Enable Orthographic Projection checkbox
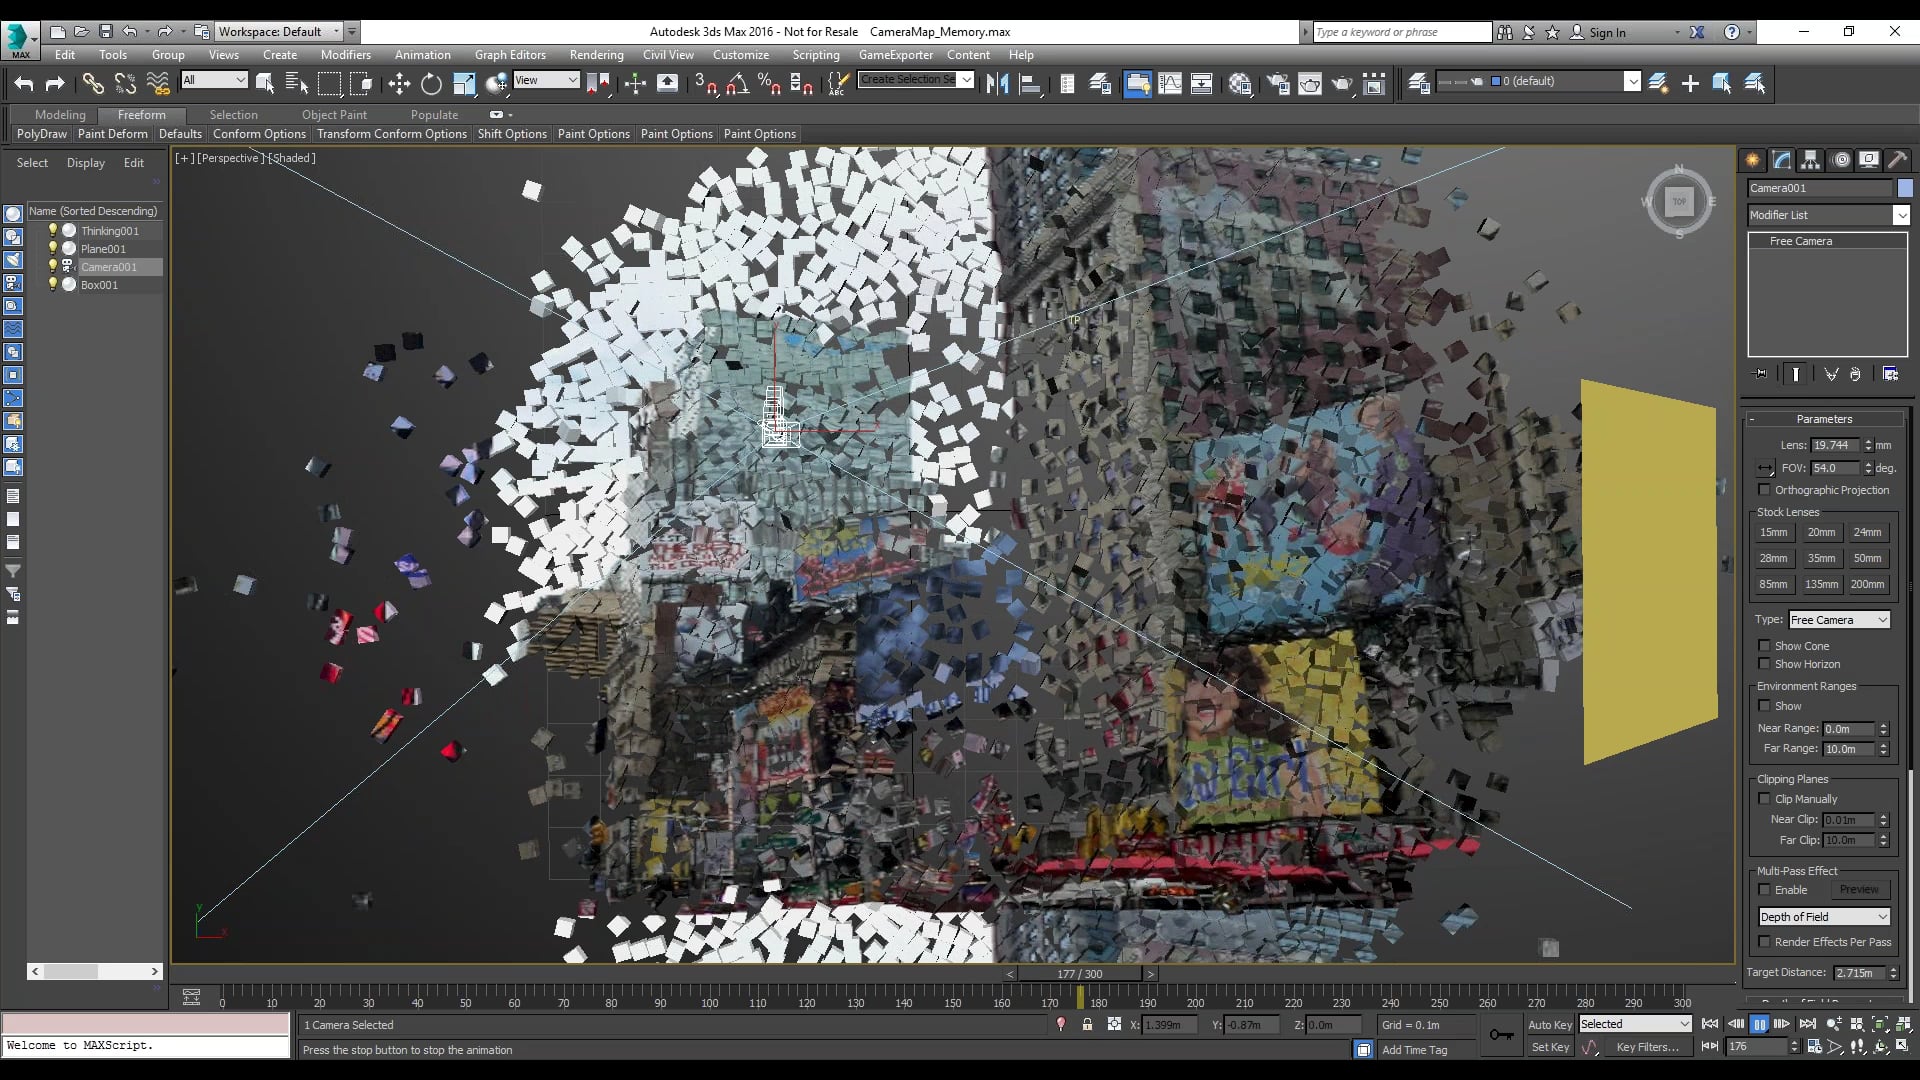Screen dimensions: 1920x1080 (x=1765, y=490)
